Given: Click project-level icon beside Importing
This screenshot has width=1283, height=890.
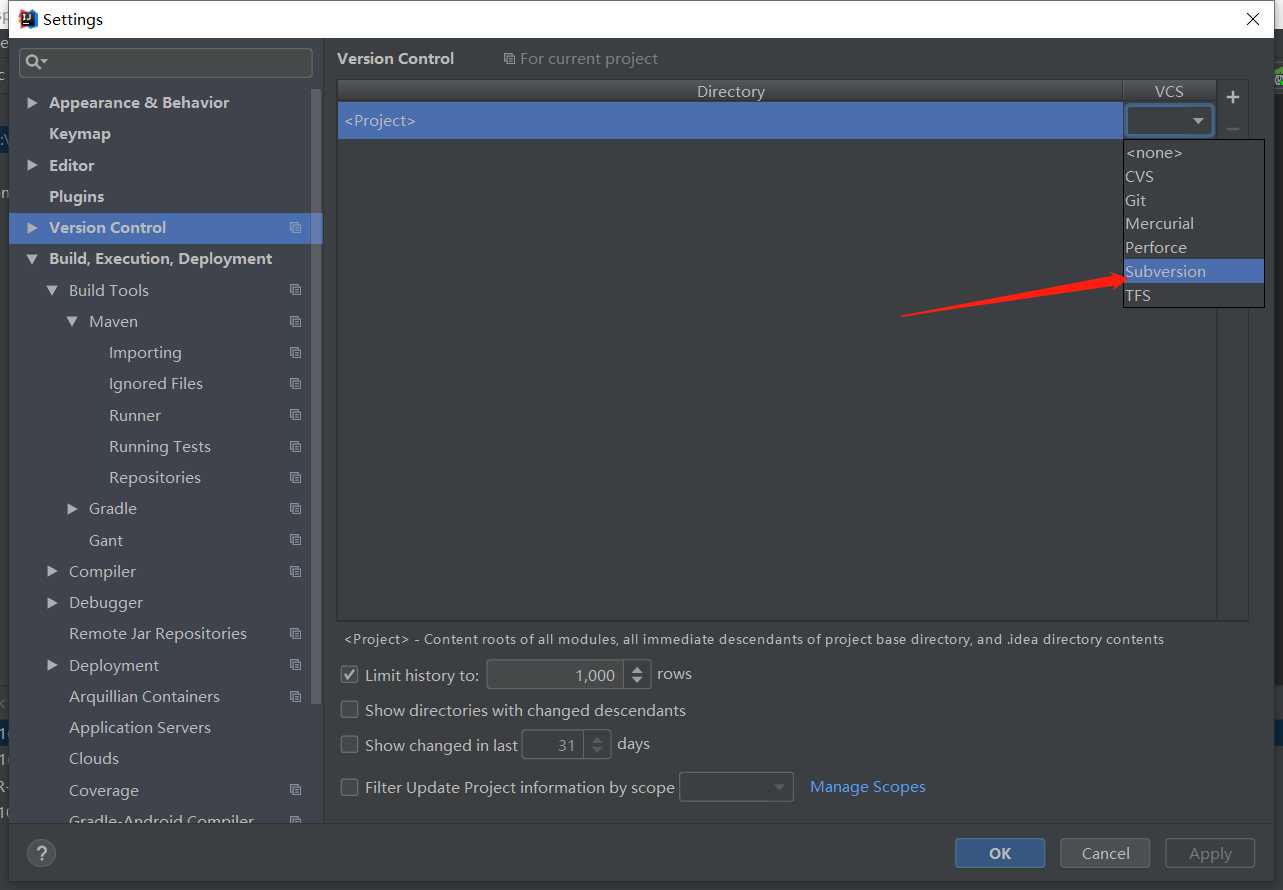Looking at the screenshot, I should click(x=295, y=352).
